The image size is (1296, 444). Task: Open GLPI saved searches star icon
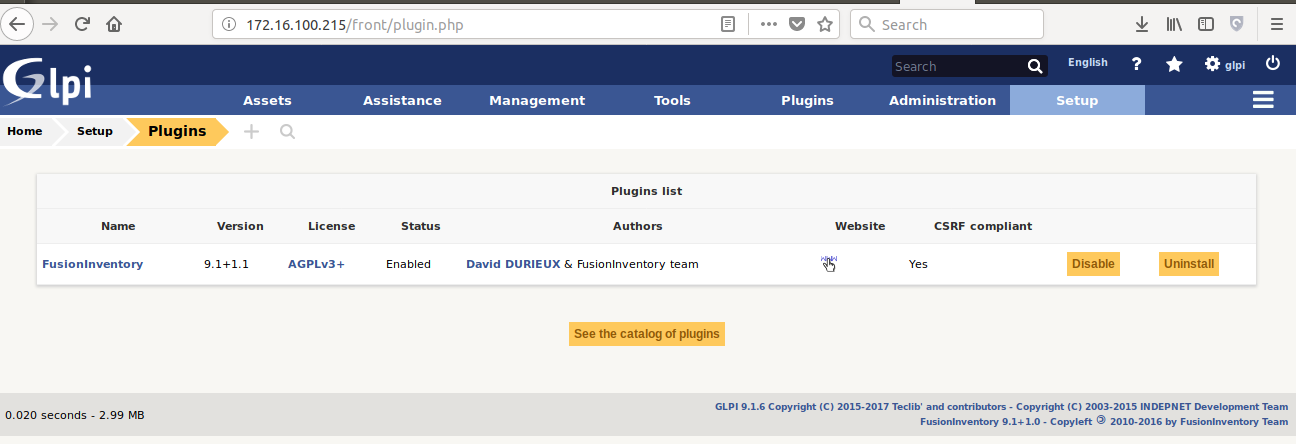click(1174, 64)
